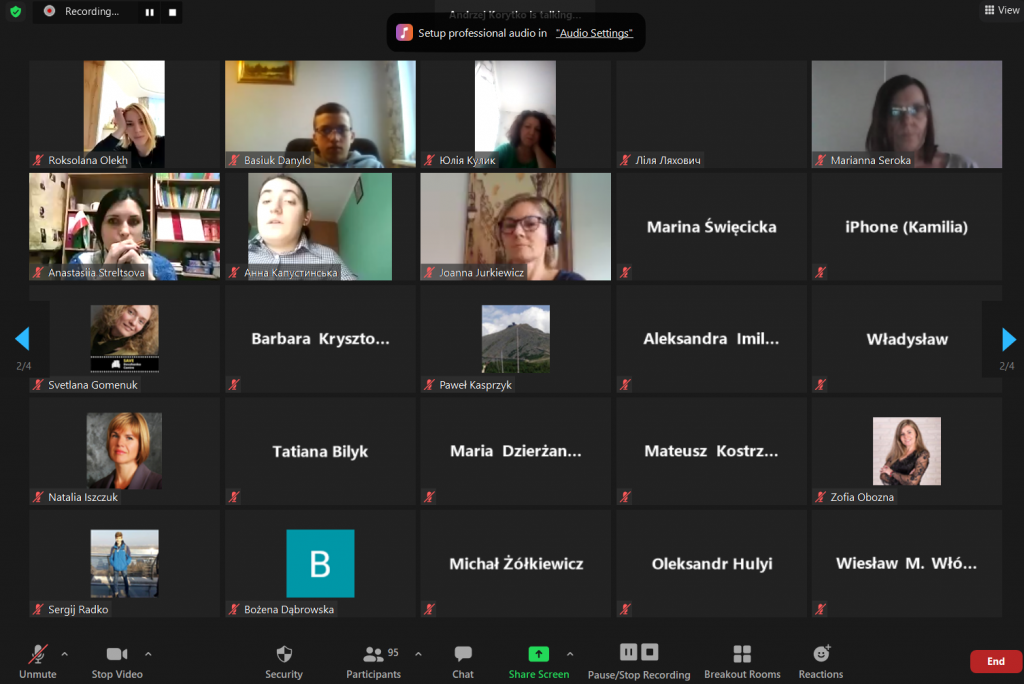Click the green encryption shield icon
This screenshot has width=1024, height=684.
click(15, 11)
